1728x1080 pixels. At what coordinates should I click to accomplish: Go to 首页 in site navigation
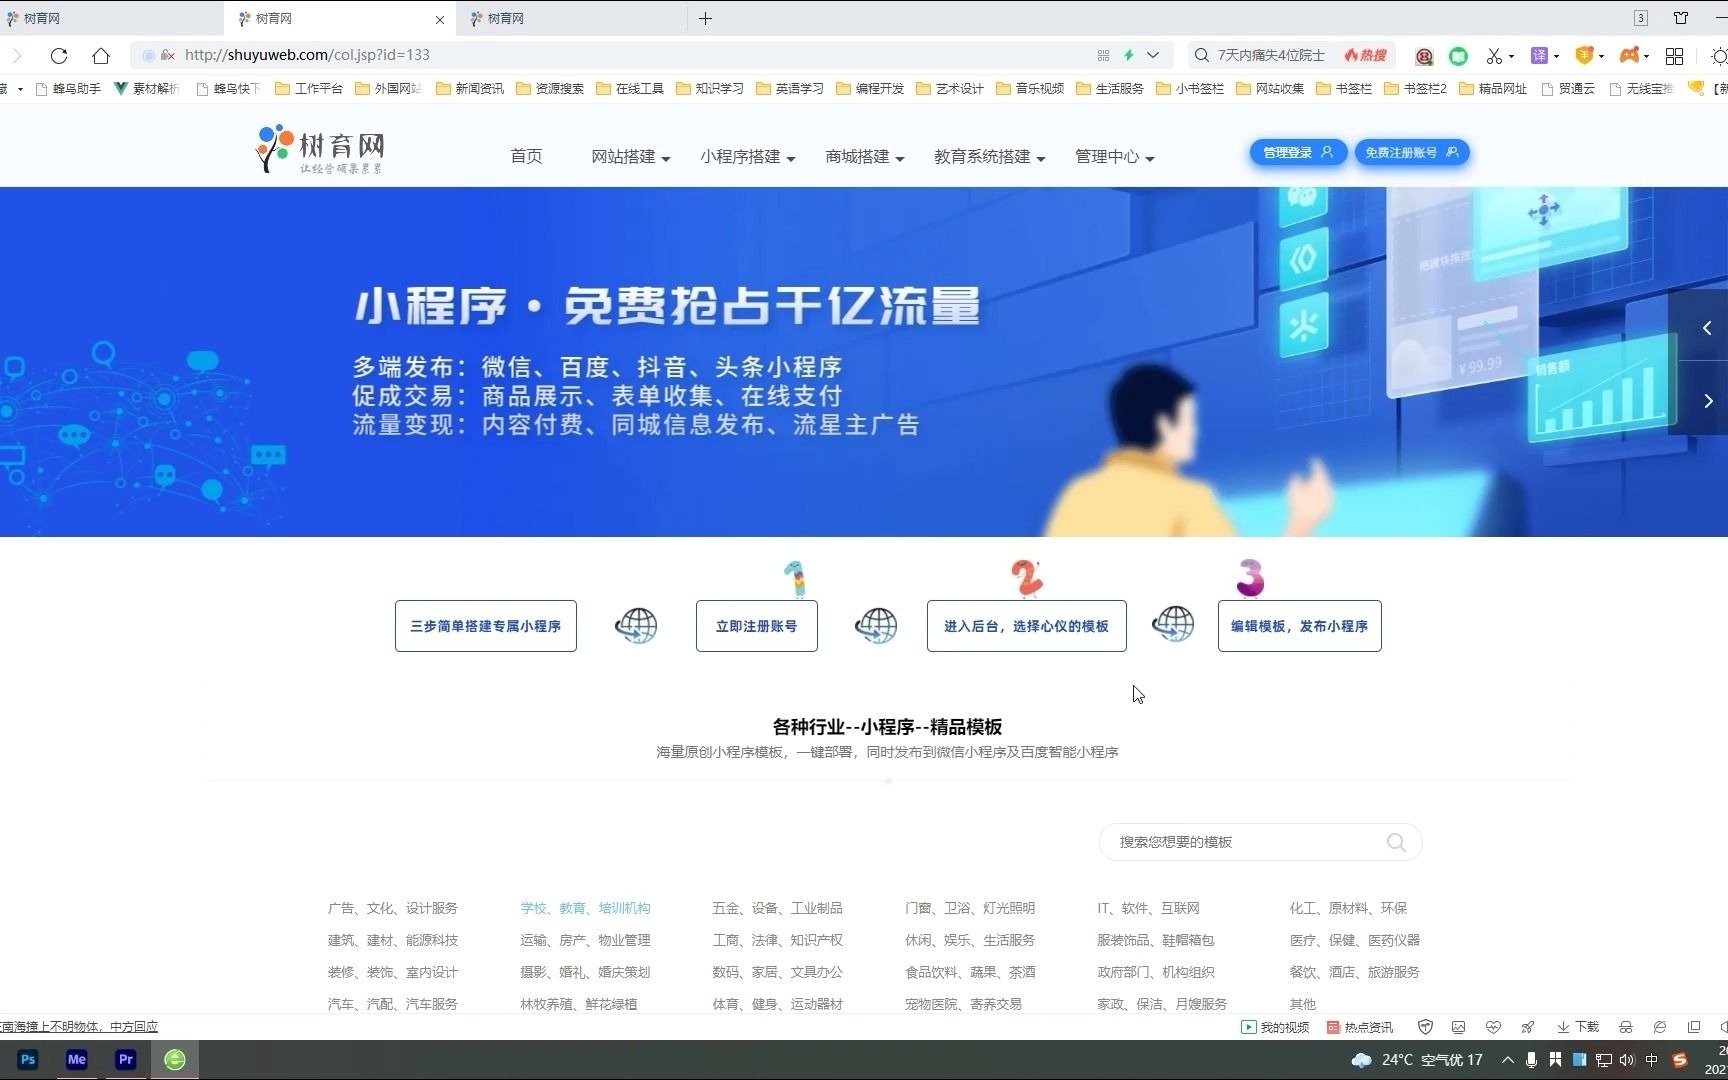[526, 156]
